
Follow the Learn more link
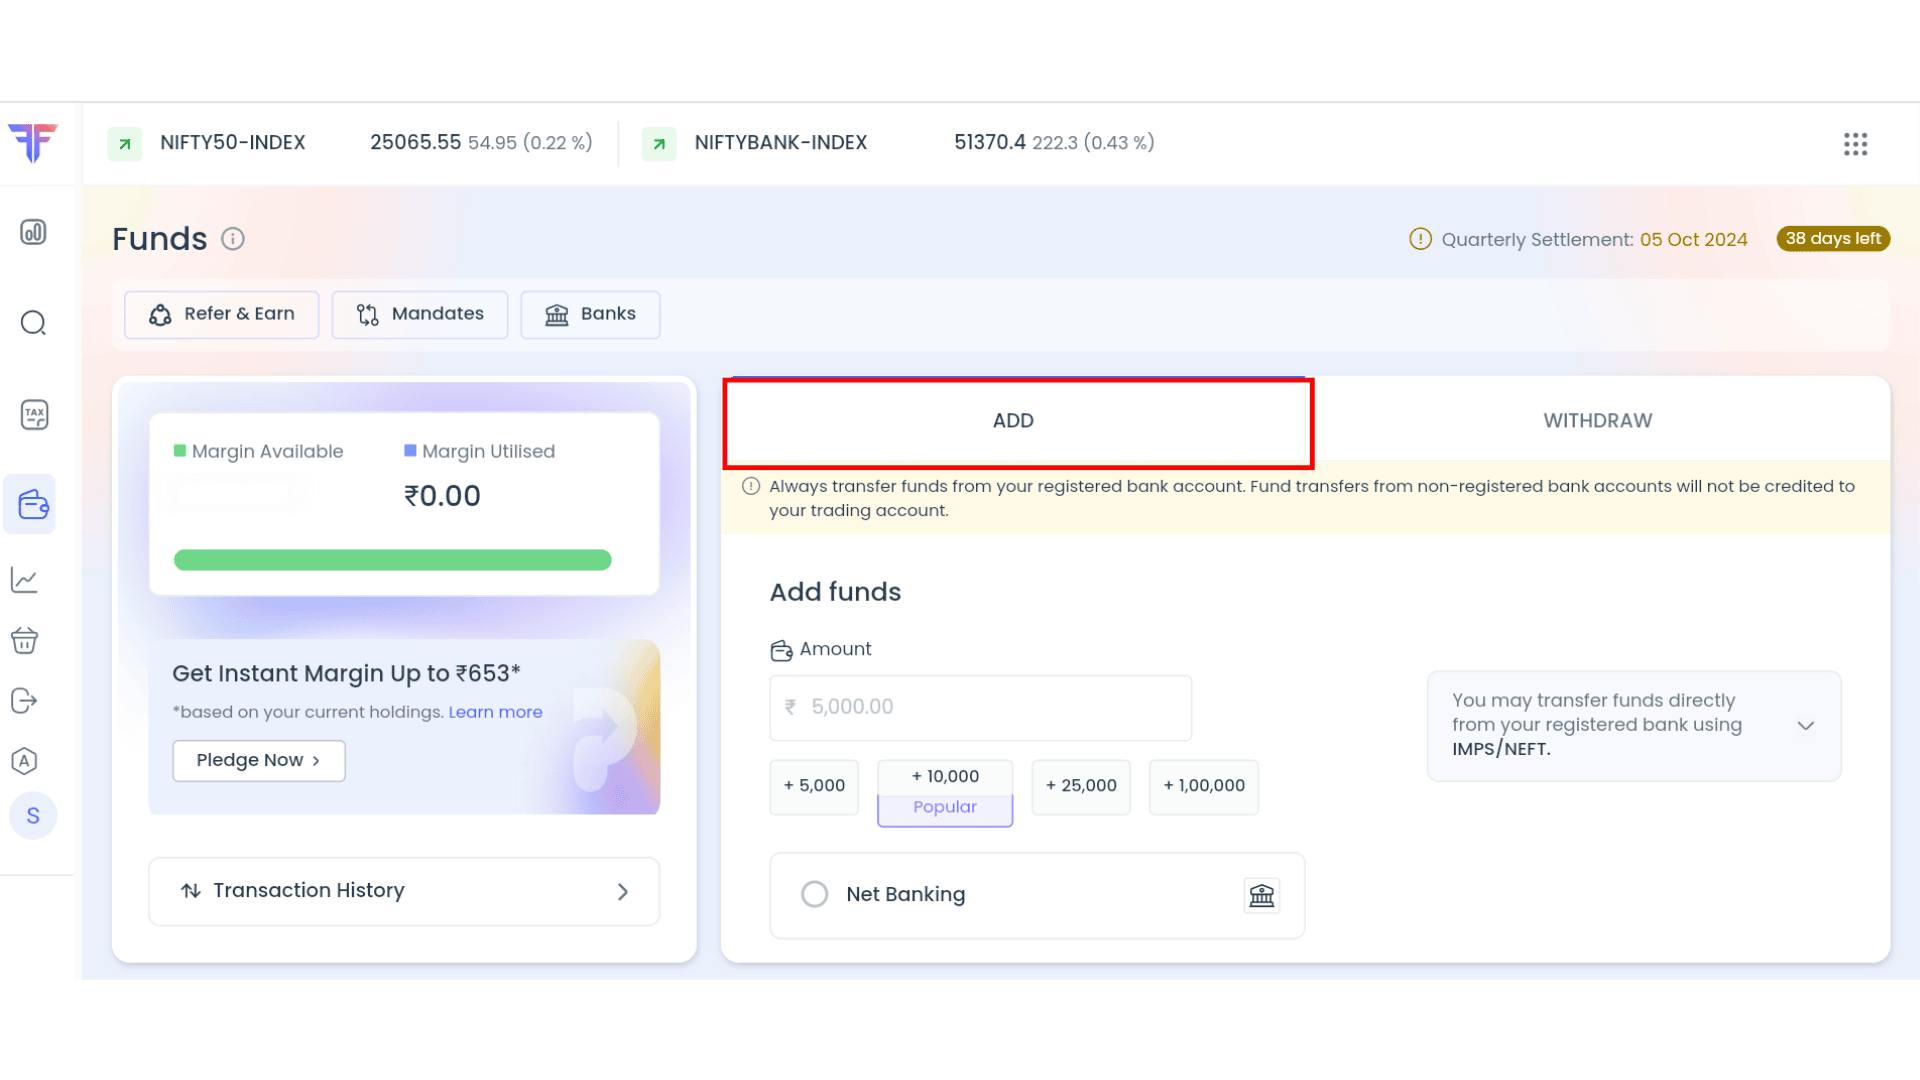point(495,712)
